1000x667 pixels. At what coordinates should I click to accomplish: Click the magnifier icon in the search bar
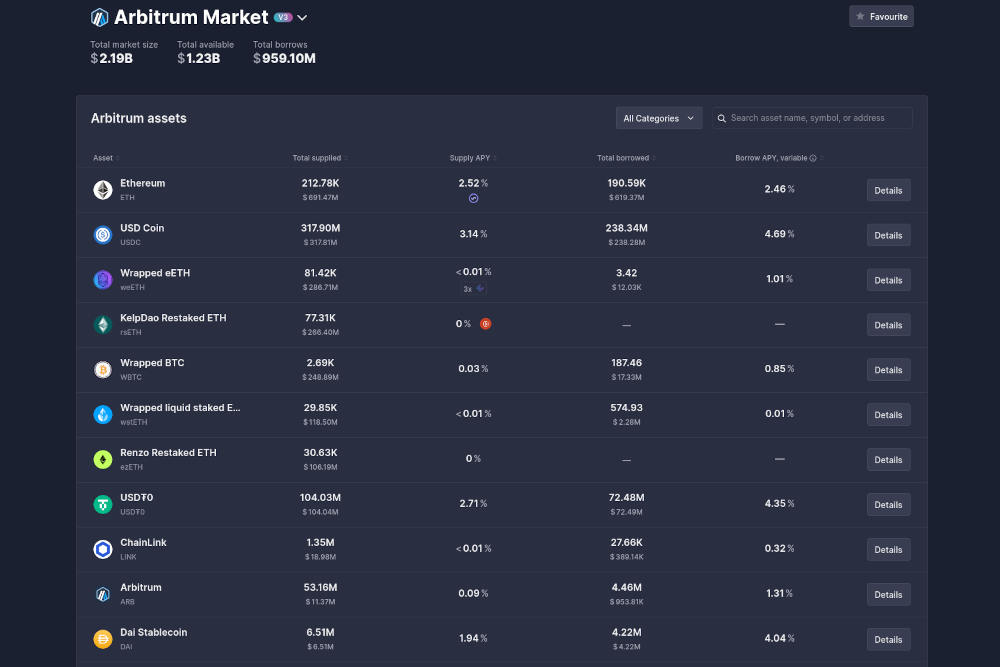[722, 117]
